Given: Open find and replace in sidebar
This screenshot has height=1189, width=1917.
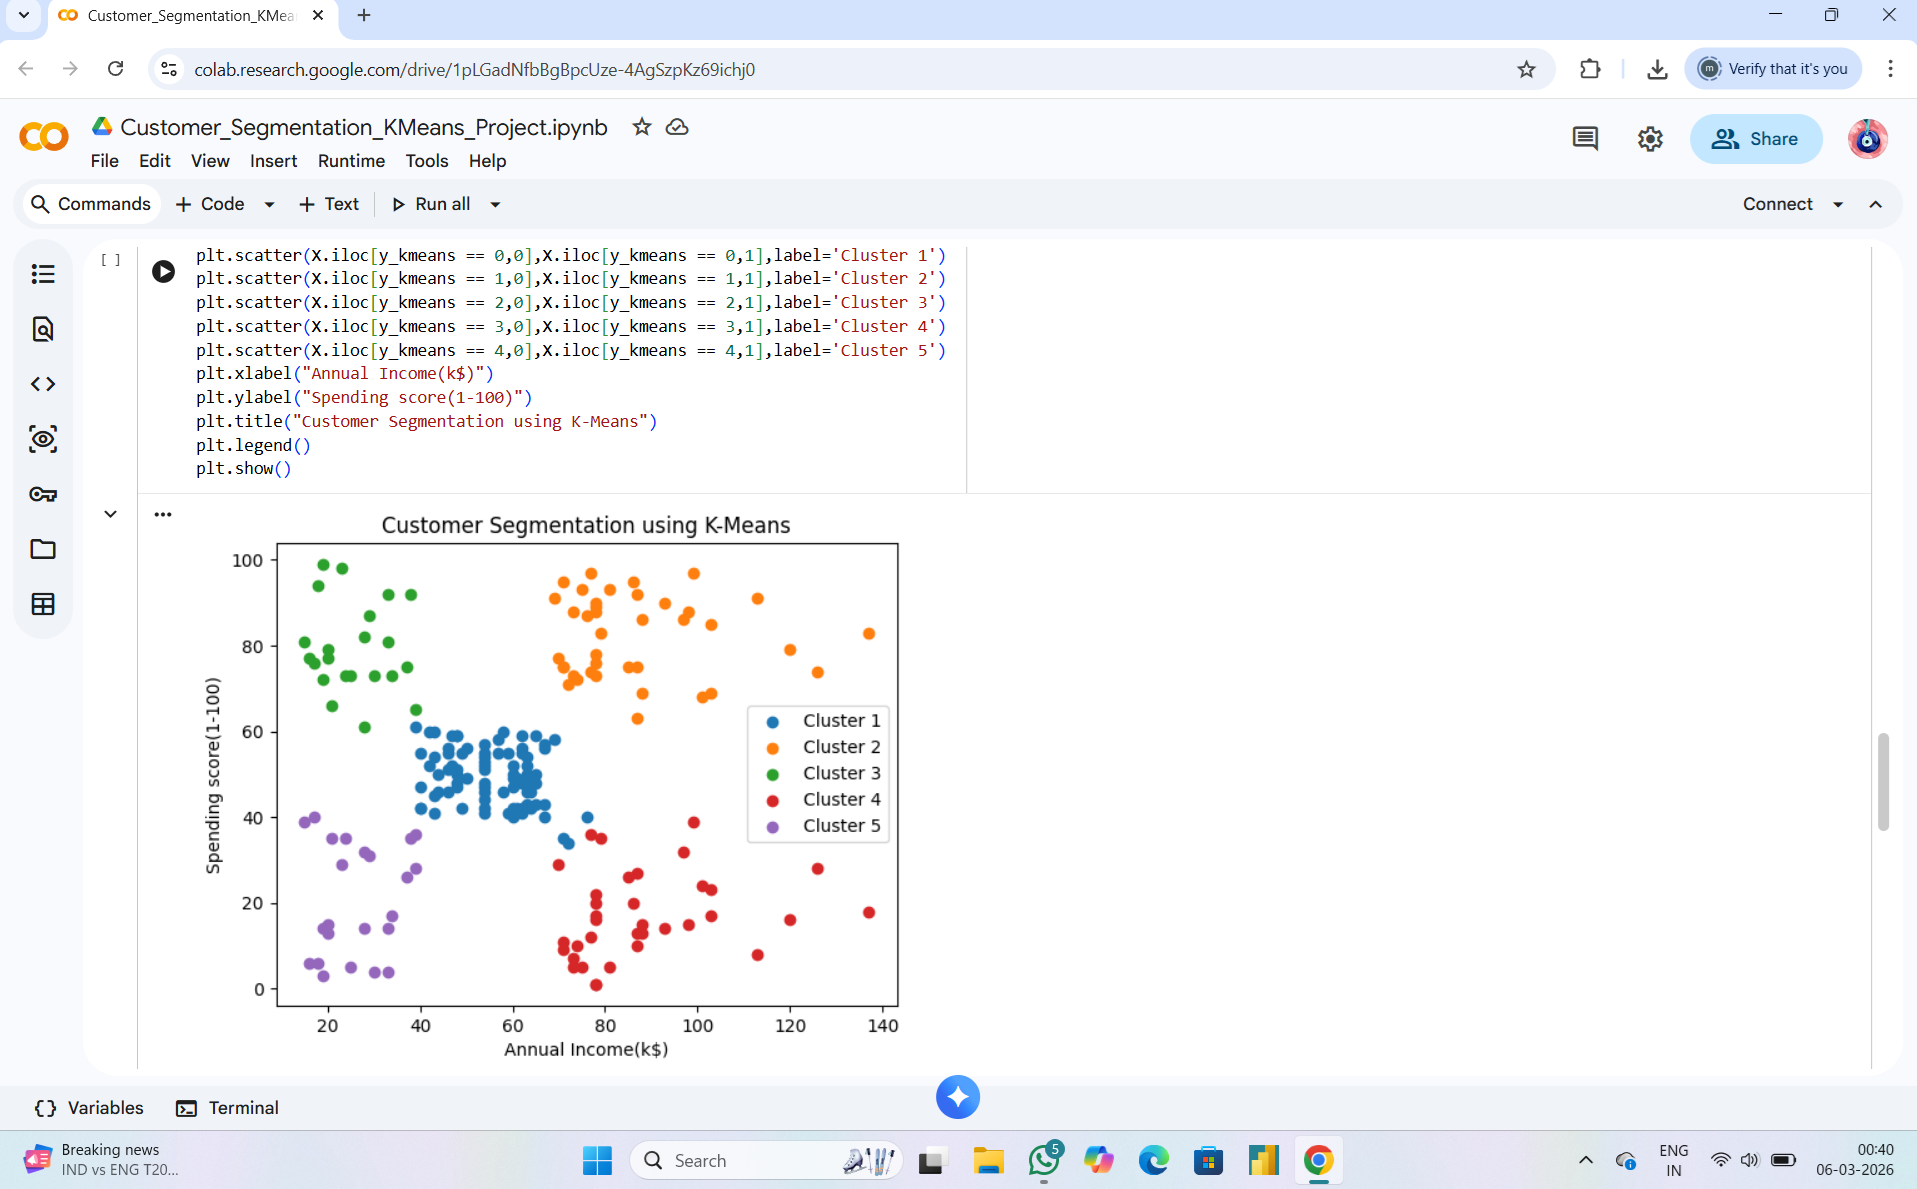Looking at the screenshot, I should pyautogui.click(x=43, y=329).
